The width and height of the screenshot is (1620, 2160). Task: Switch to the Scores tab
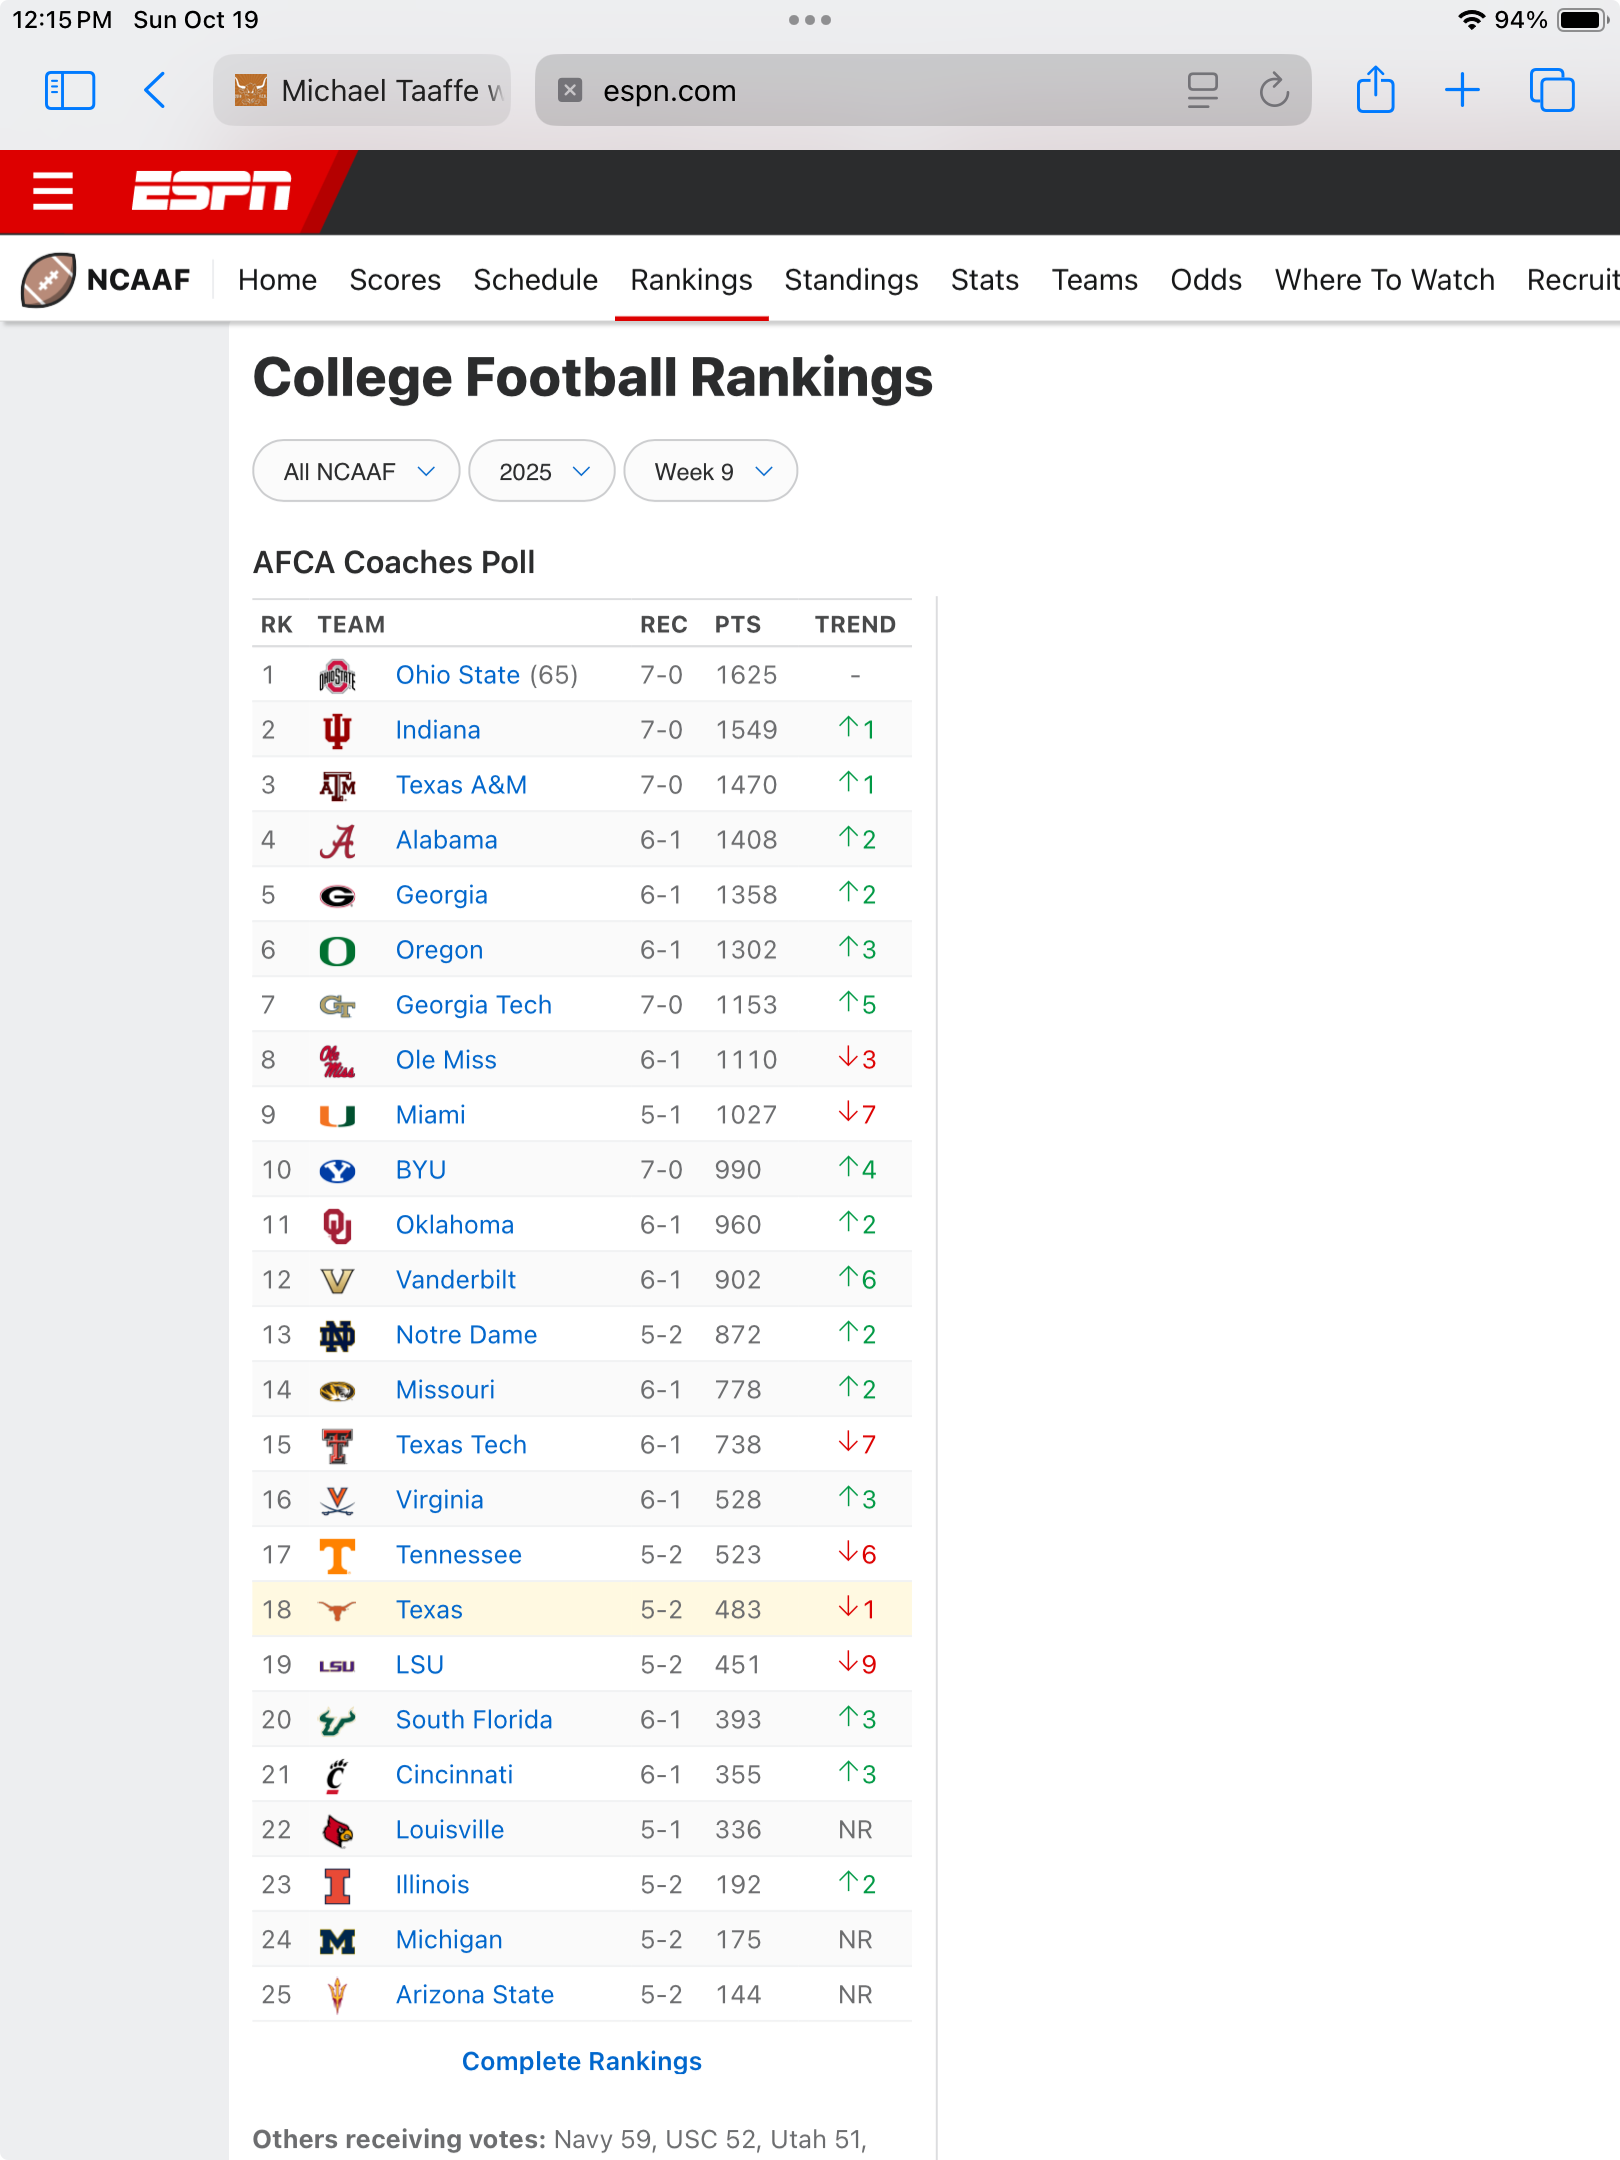coord(395,280)
